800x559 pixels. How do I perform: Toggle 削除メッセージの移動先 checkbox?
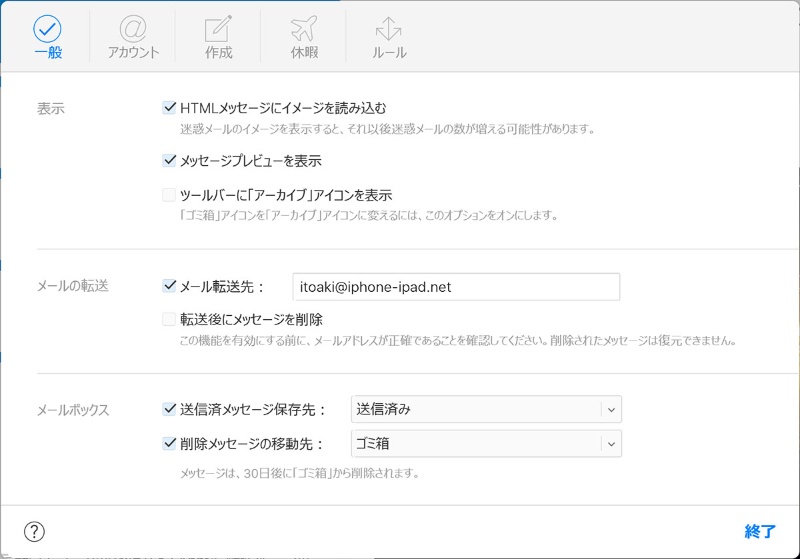(x=169, y=442)
